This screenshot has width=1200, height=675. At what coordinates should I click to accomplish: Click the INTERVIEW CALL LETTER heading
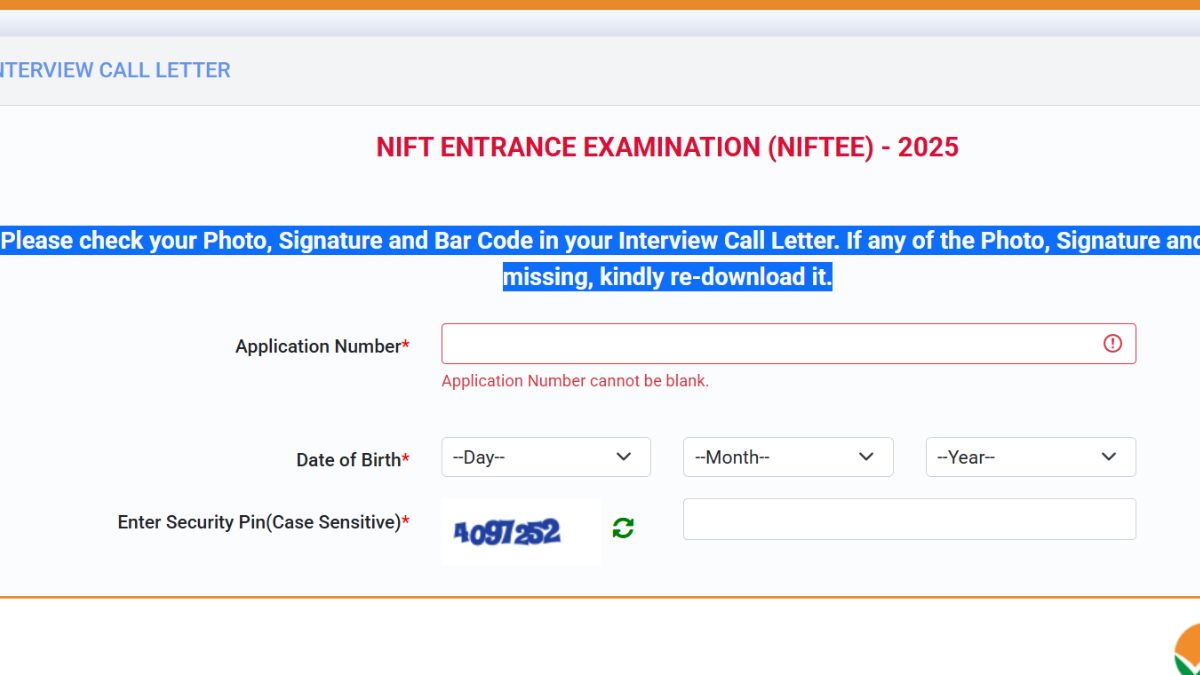[115, 69]
